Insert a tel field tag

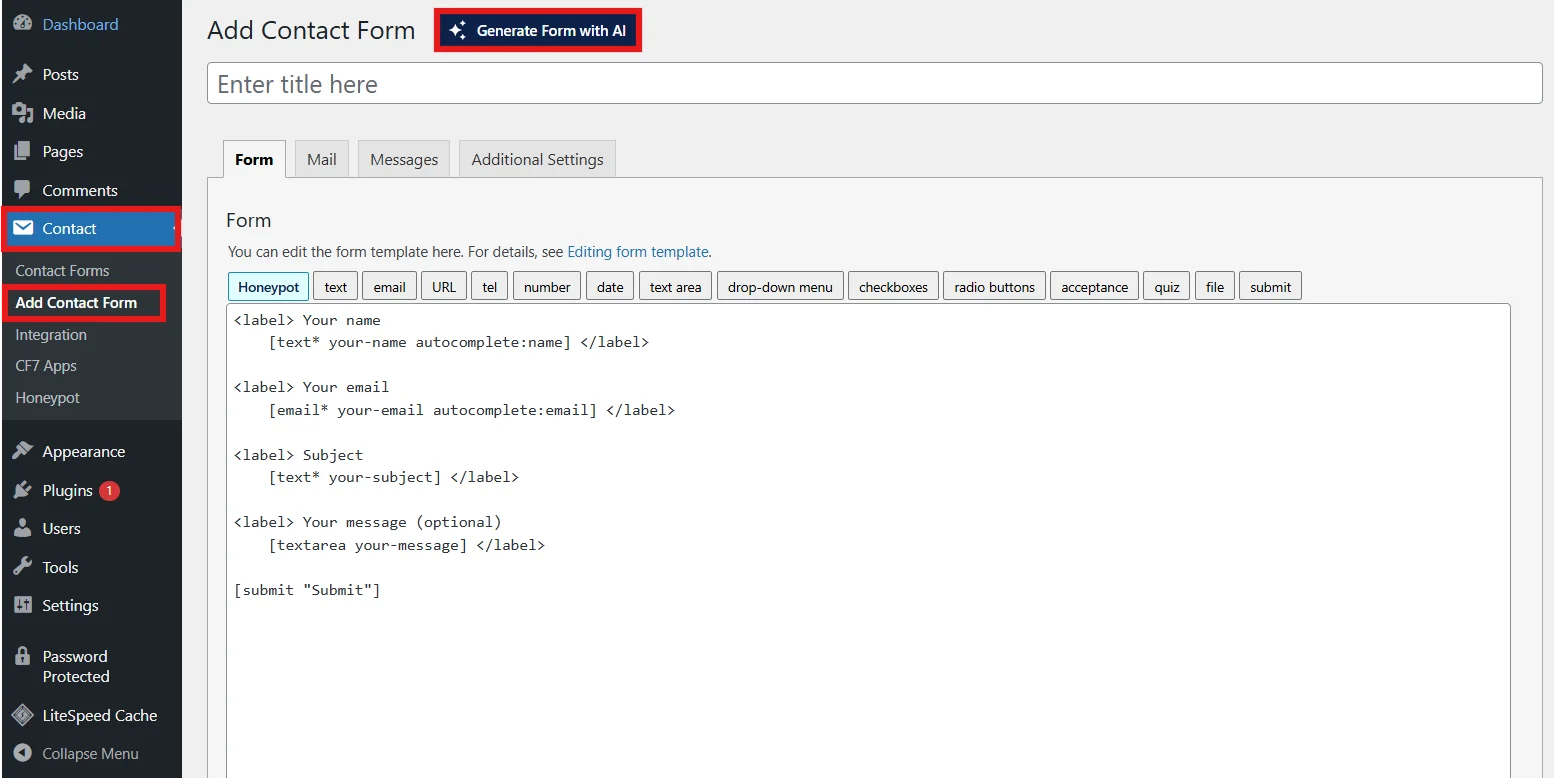click(x=490, y=287)
